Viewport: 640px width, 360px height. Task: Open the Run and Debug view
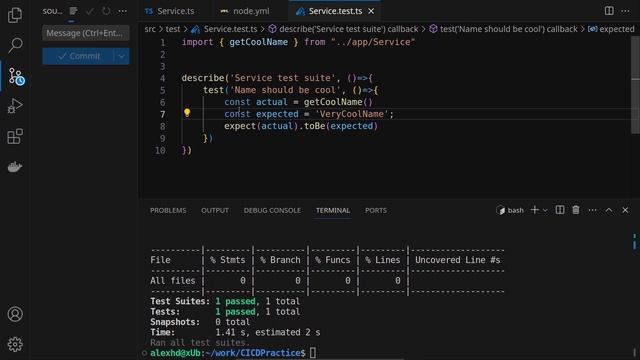(x=15, y=106)
